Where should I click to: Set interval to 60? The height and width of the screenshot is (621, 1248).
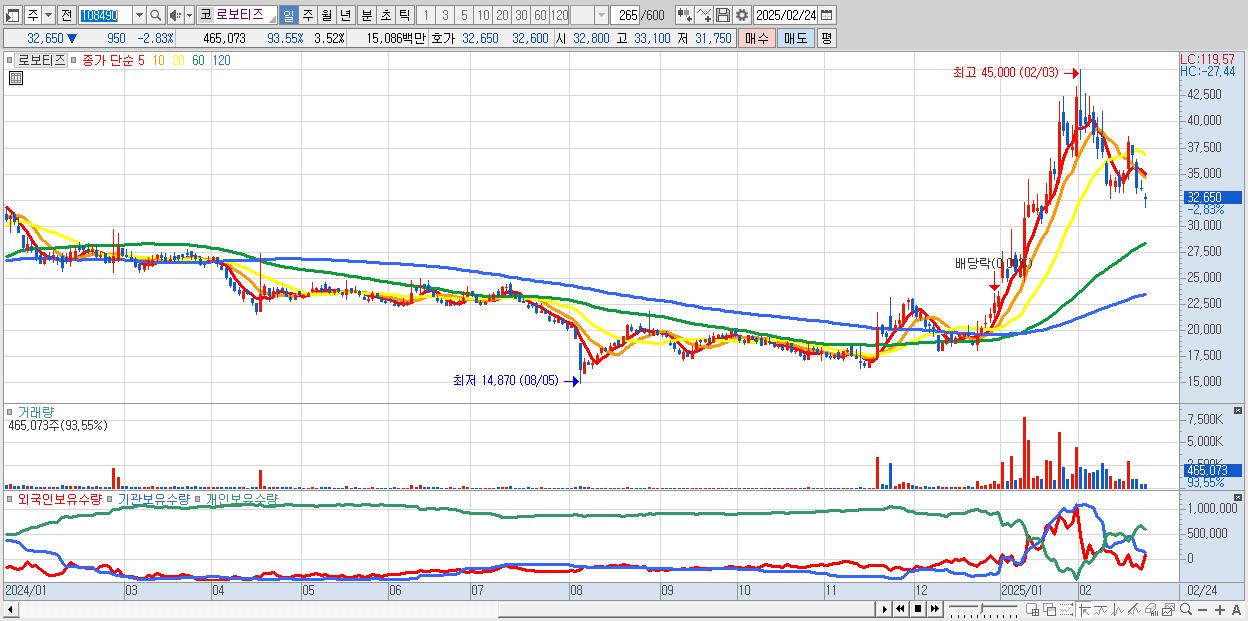click(x=540, y=15)
